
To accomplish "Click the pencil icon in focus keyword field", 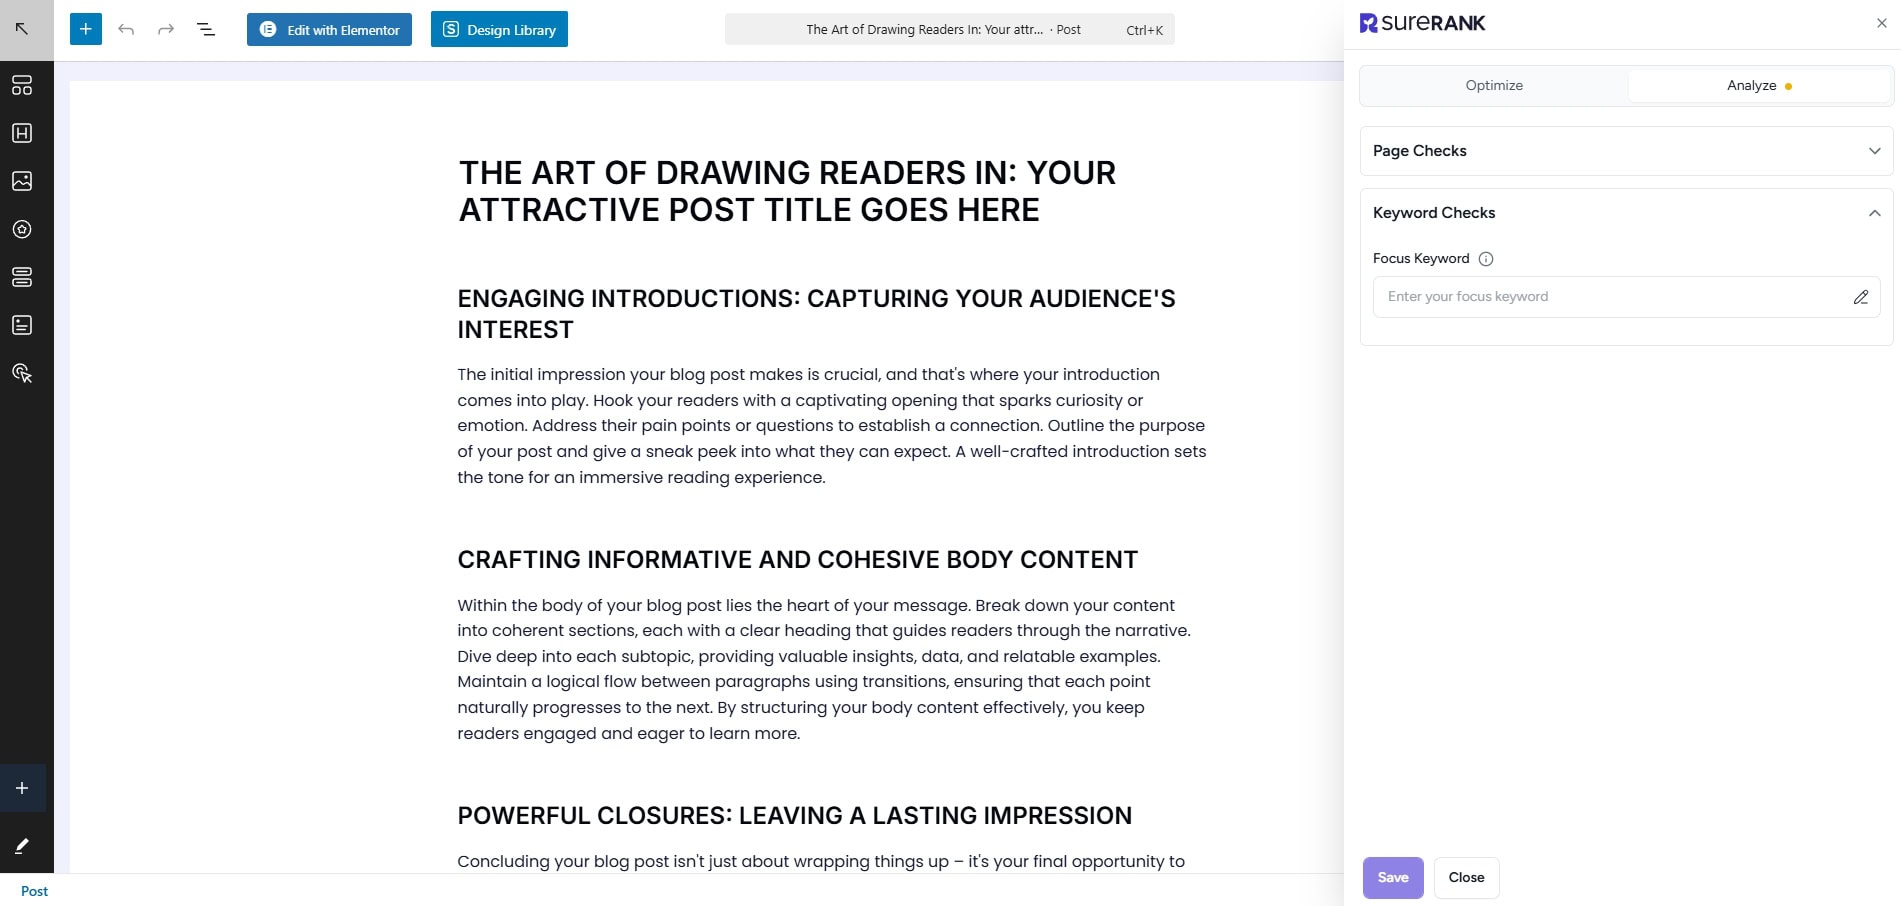I will tap(1860, 297).
